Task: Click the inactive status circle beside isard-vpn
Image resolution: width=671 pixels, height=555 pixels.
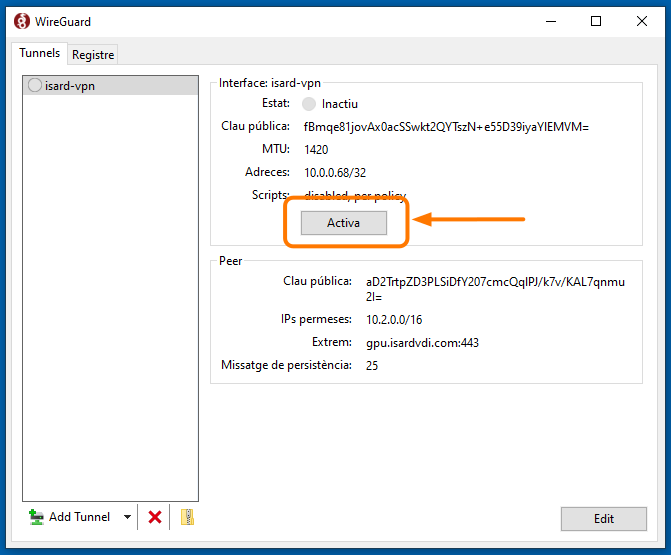Action: pyautogui.click(x=35, y=86)
